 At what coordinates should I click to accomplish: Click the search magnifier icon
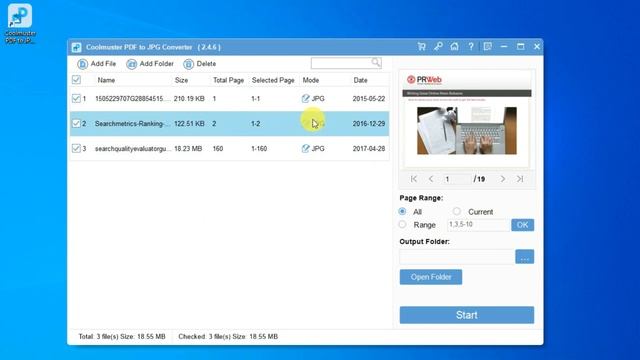(376, 62)
